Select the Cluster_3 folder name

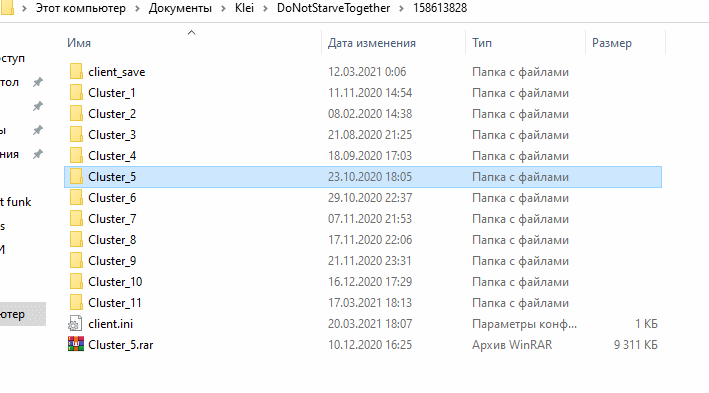112,135
